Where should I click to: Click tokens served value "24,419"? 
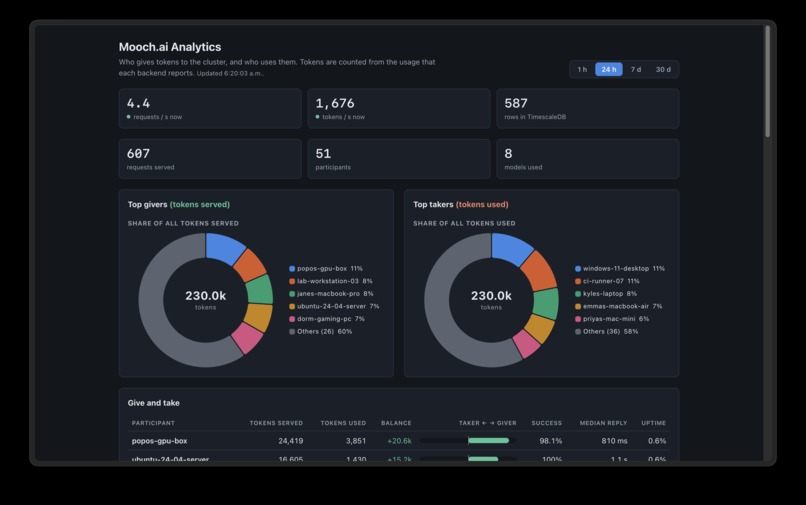(x=290, y=441)
